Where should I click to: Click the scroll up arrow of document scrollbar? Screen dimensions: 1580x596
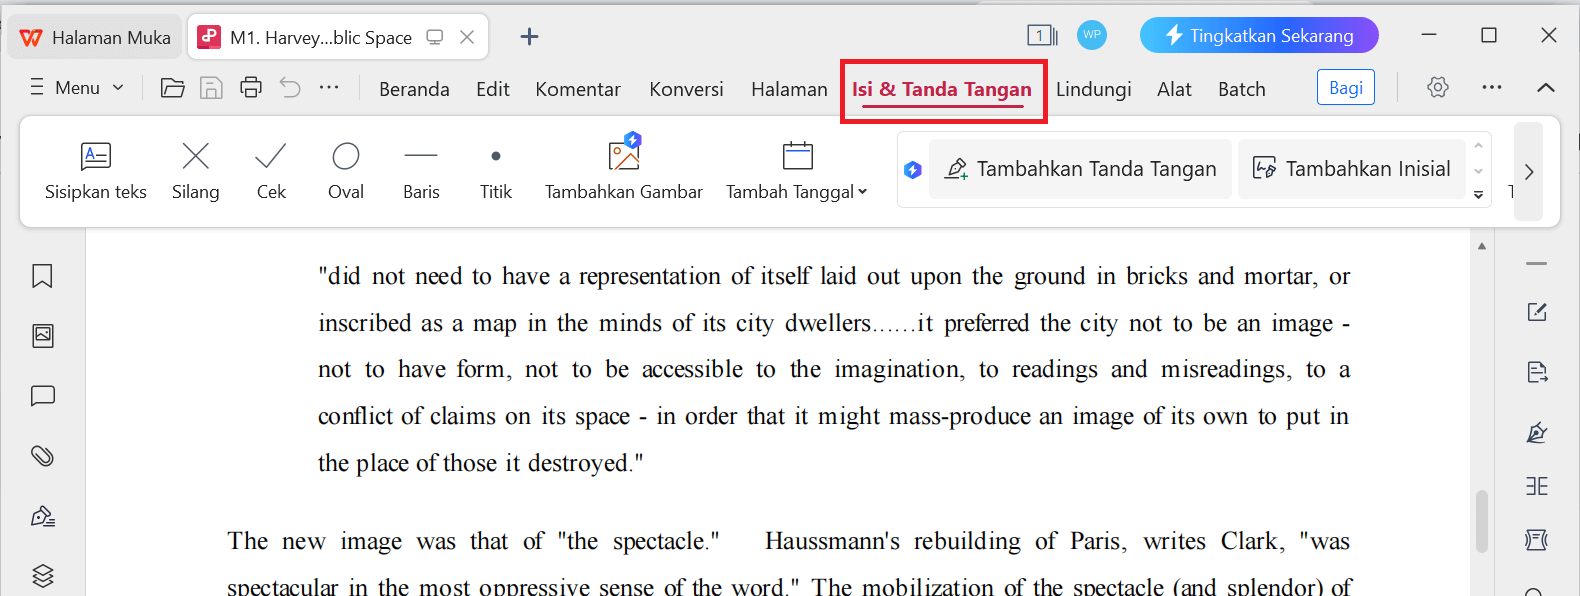(x=1482, y=246)
